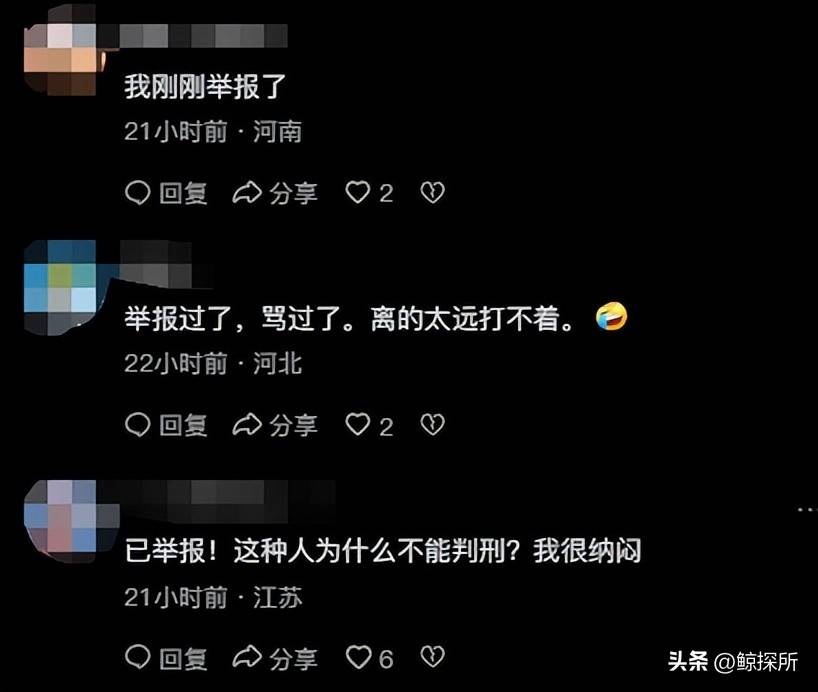This screenshot has height=692, width=818.
Task: Tap the heart icon showing 6 likes
Action: point(358,657)
